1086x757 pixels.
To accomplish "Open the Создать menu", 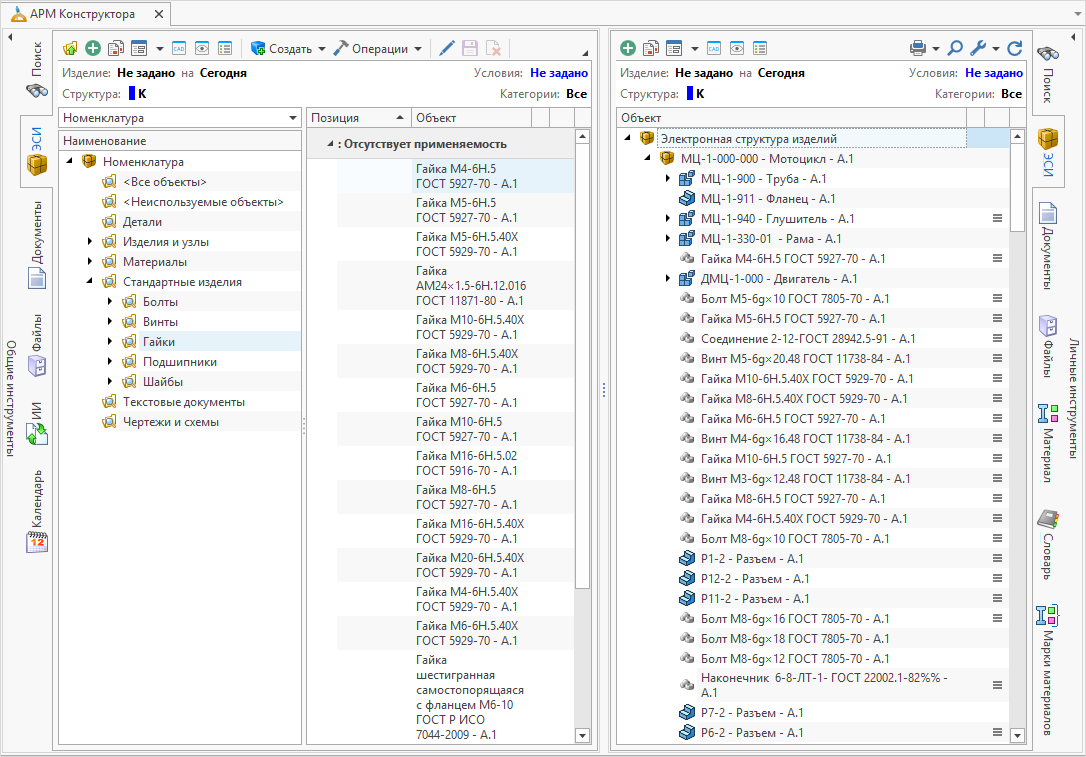I will tap(289, 48).
